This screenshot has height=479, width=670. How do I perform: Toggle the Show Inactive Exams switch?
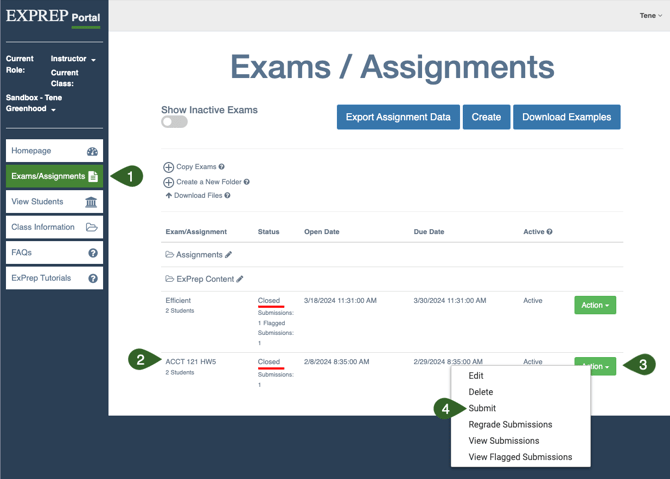point(174,122)
